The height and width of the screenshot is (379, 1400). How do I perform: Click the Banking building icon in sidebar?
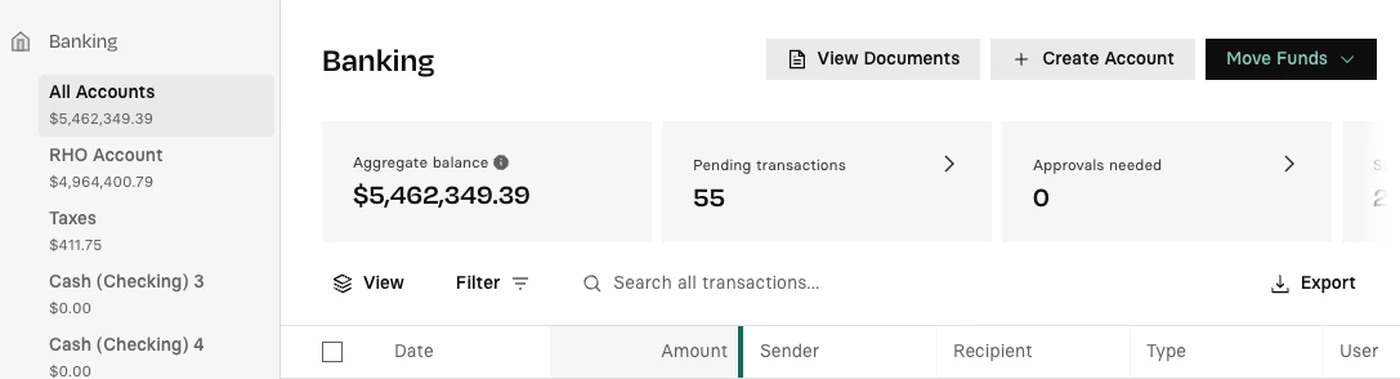21,42
